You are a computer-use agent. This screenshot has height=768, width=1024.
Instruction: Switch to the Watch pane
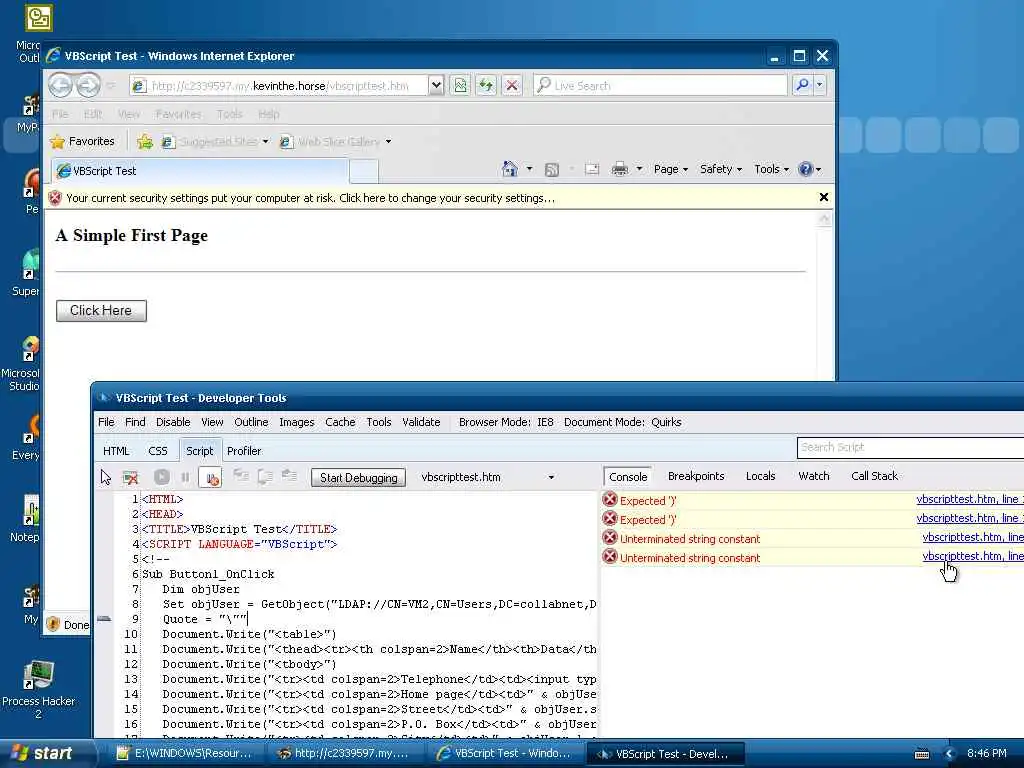[814, 476]
